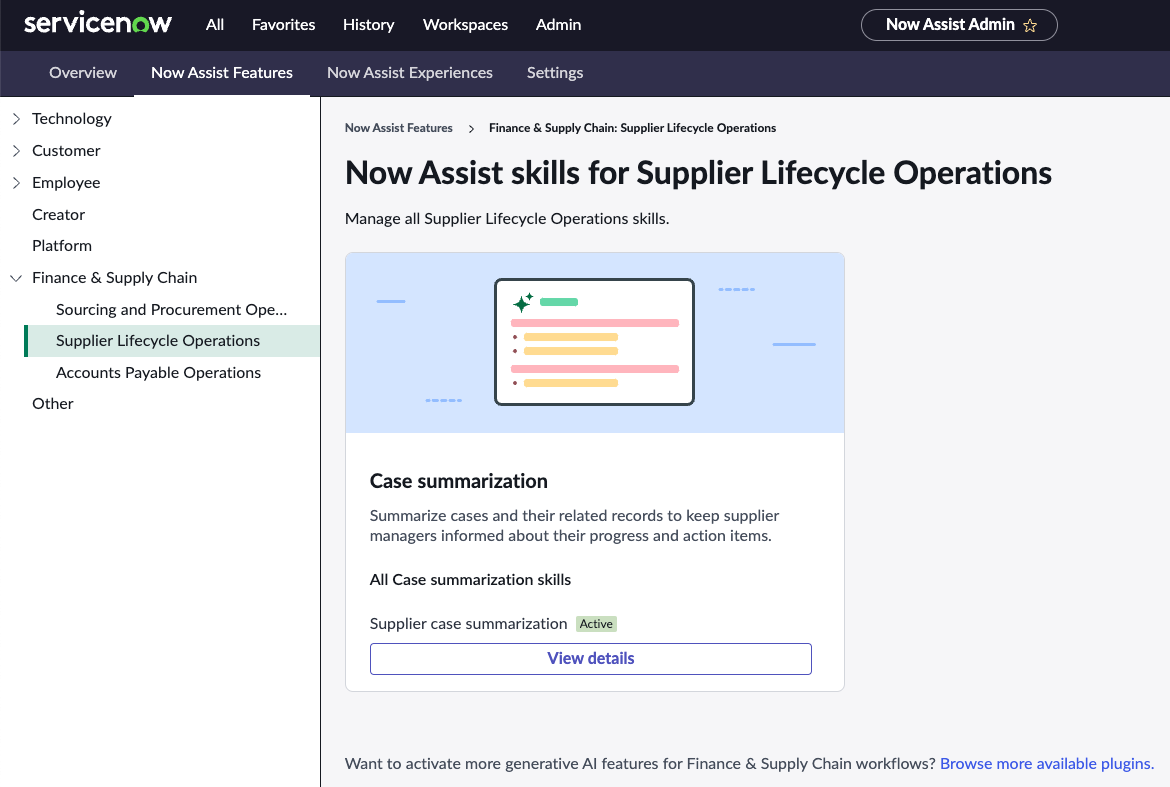Click the Supplier case summarization skill name
The height and width of the screenshot is (787, 1170).
click(468, 624)
